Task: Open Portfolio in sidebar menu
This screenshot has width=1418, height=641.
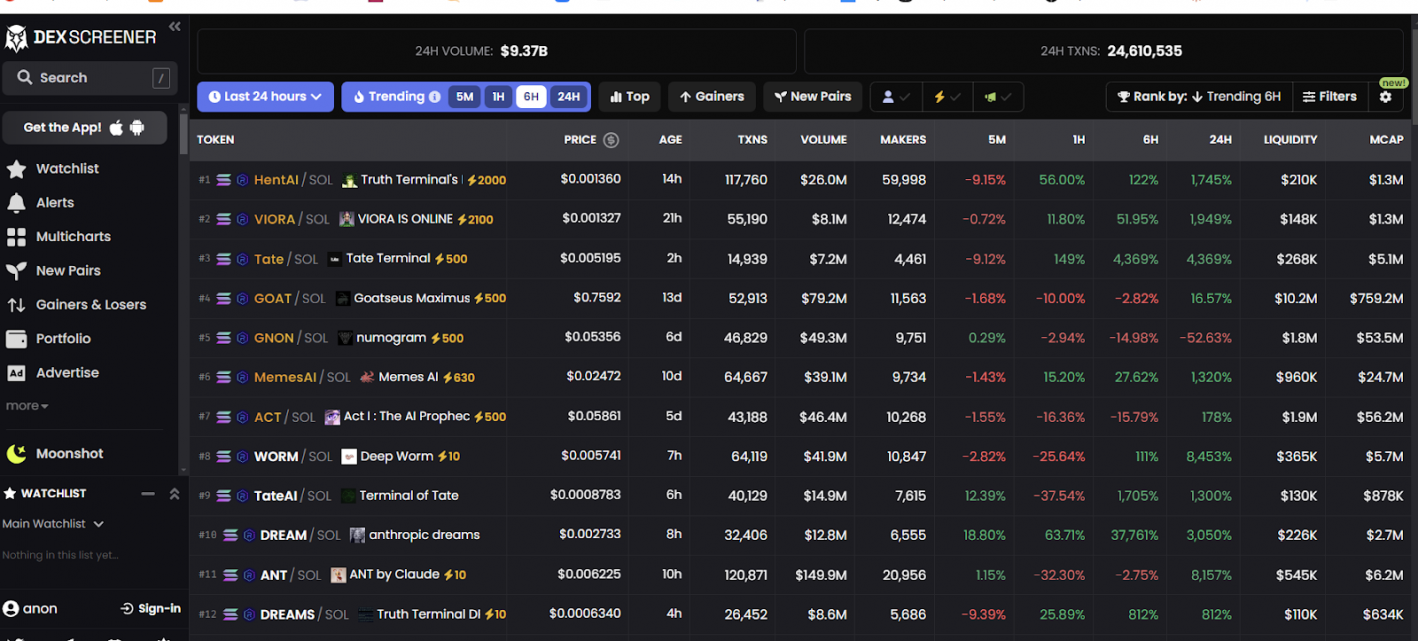Action: (63, 339)
